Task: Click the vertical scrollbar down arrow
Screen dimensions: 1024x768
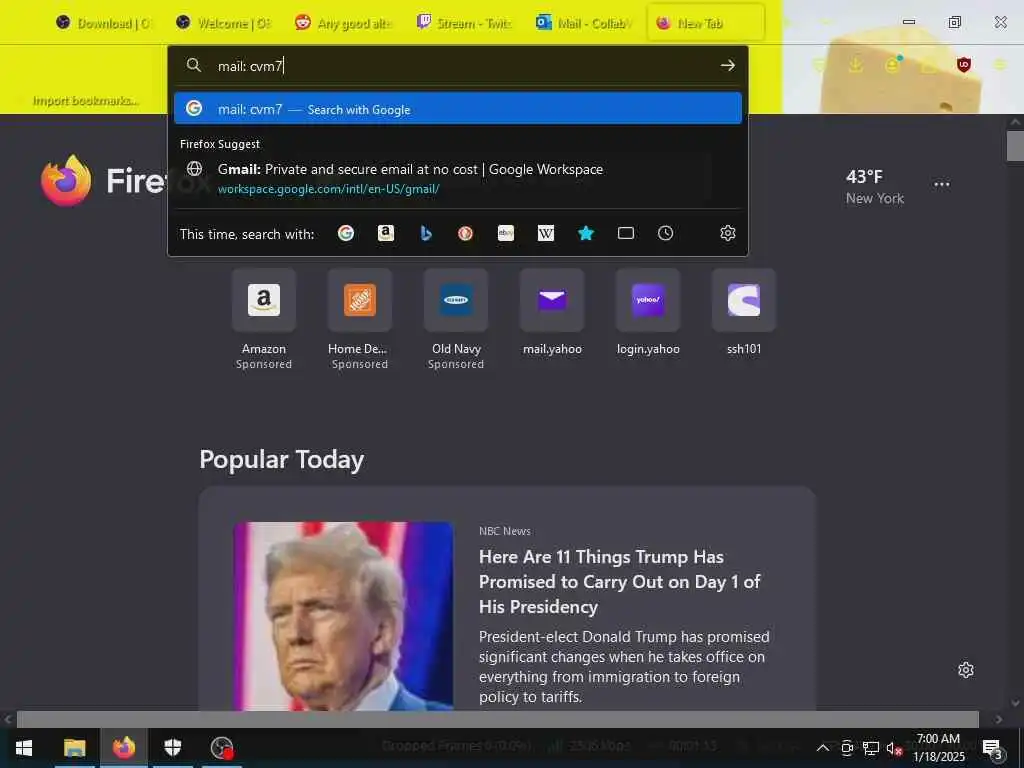Action: [1015, 703]
